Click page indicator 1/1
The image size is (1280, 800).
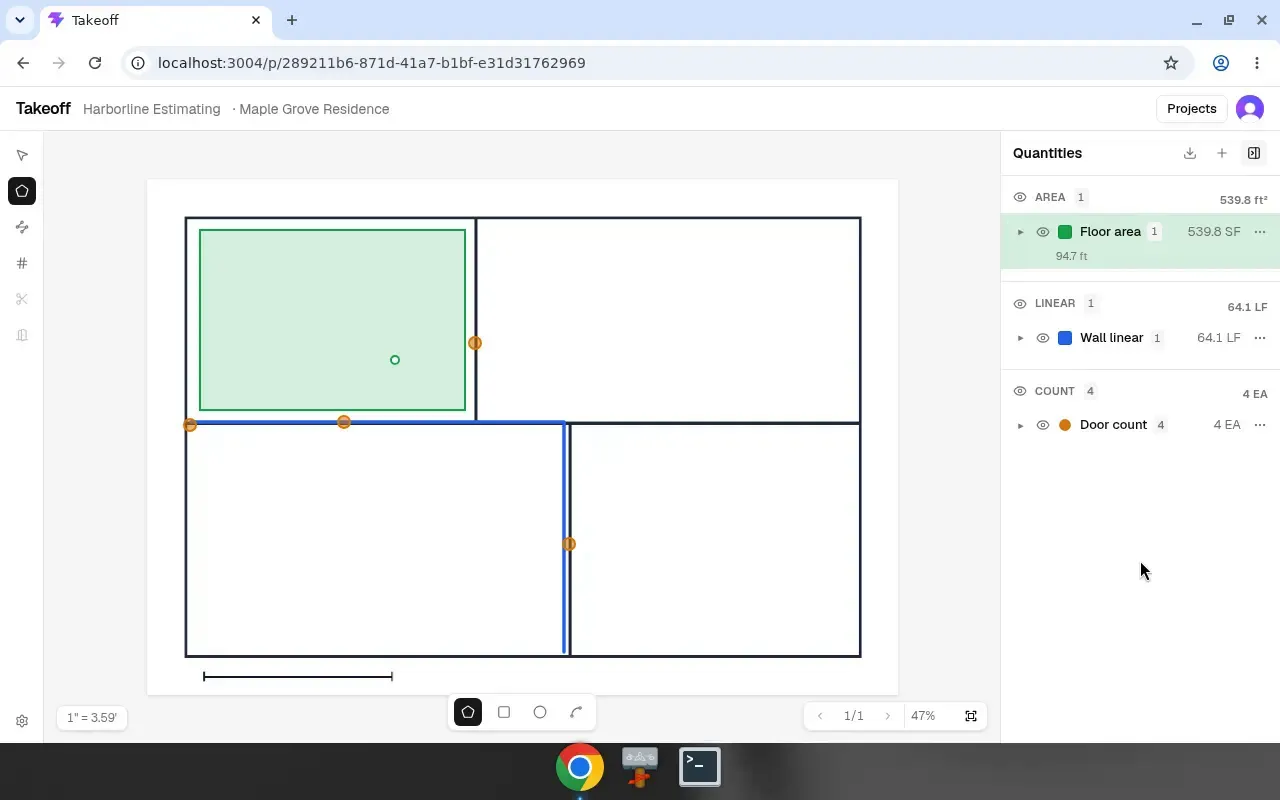[x=853, y=716]
